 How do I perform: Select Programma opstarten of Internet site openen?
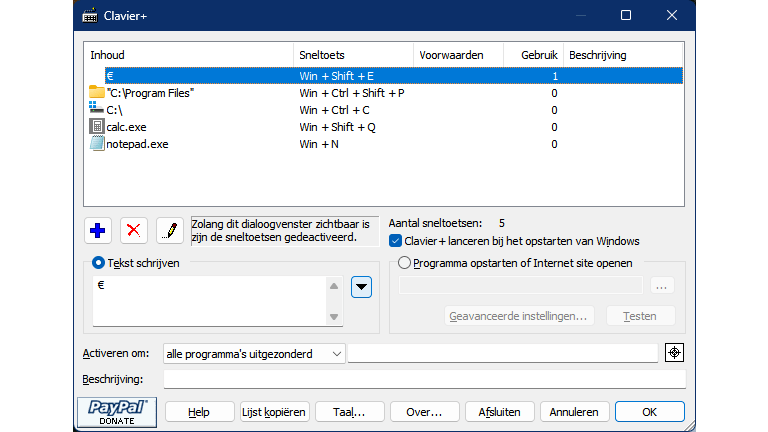[404, 263]
